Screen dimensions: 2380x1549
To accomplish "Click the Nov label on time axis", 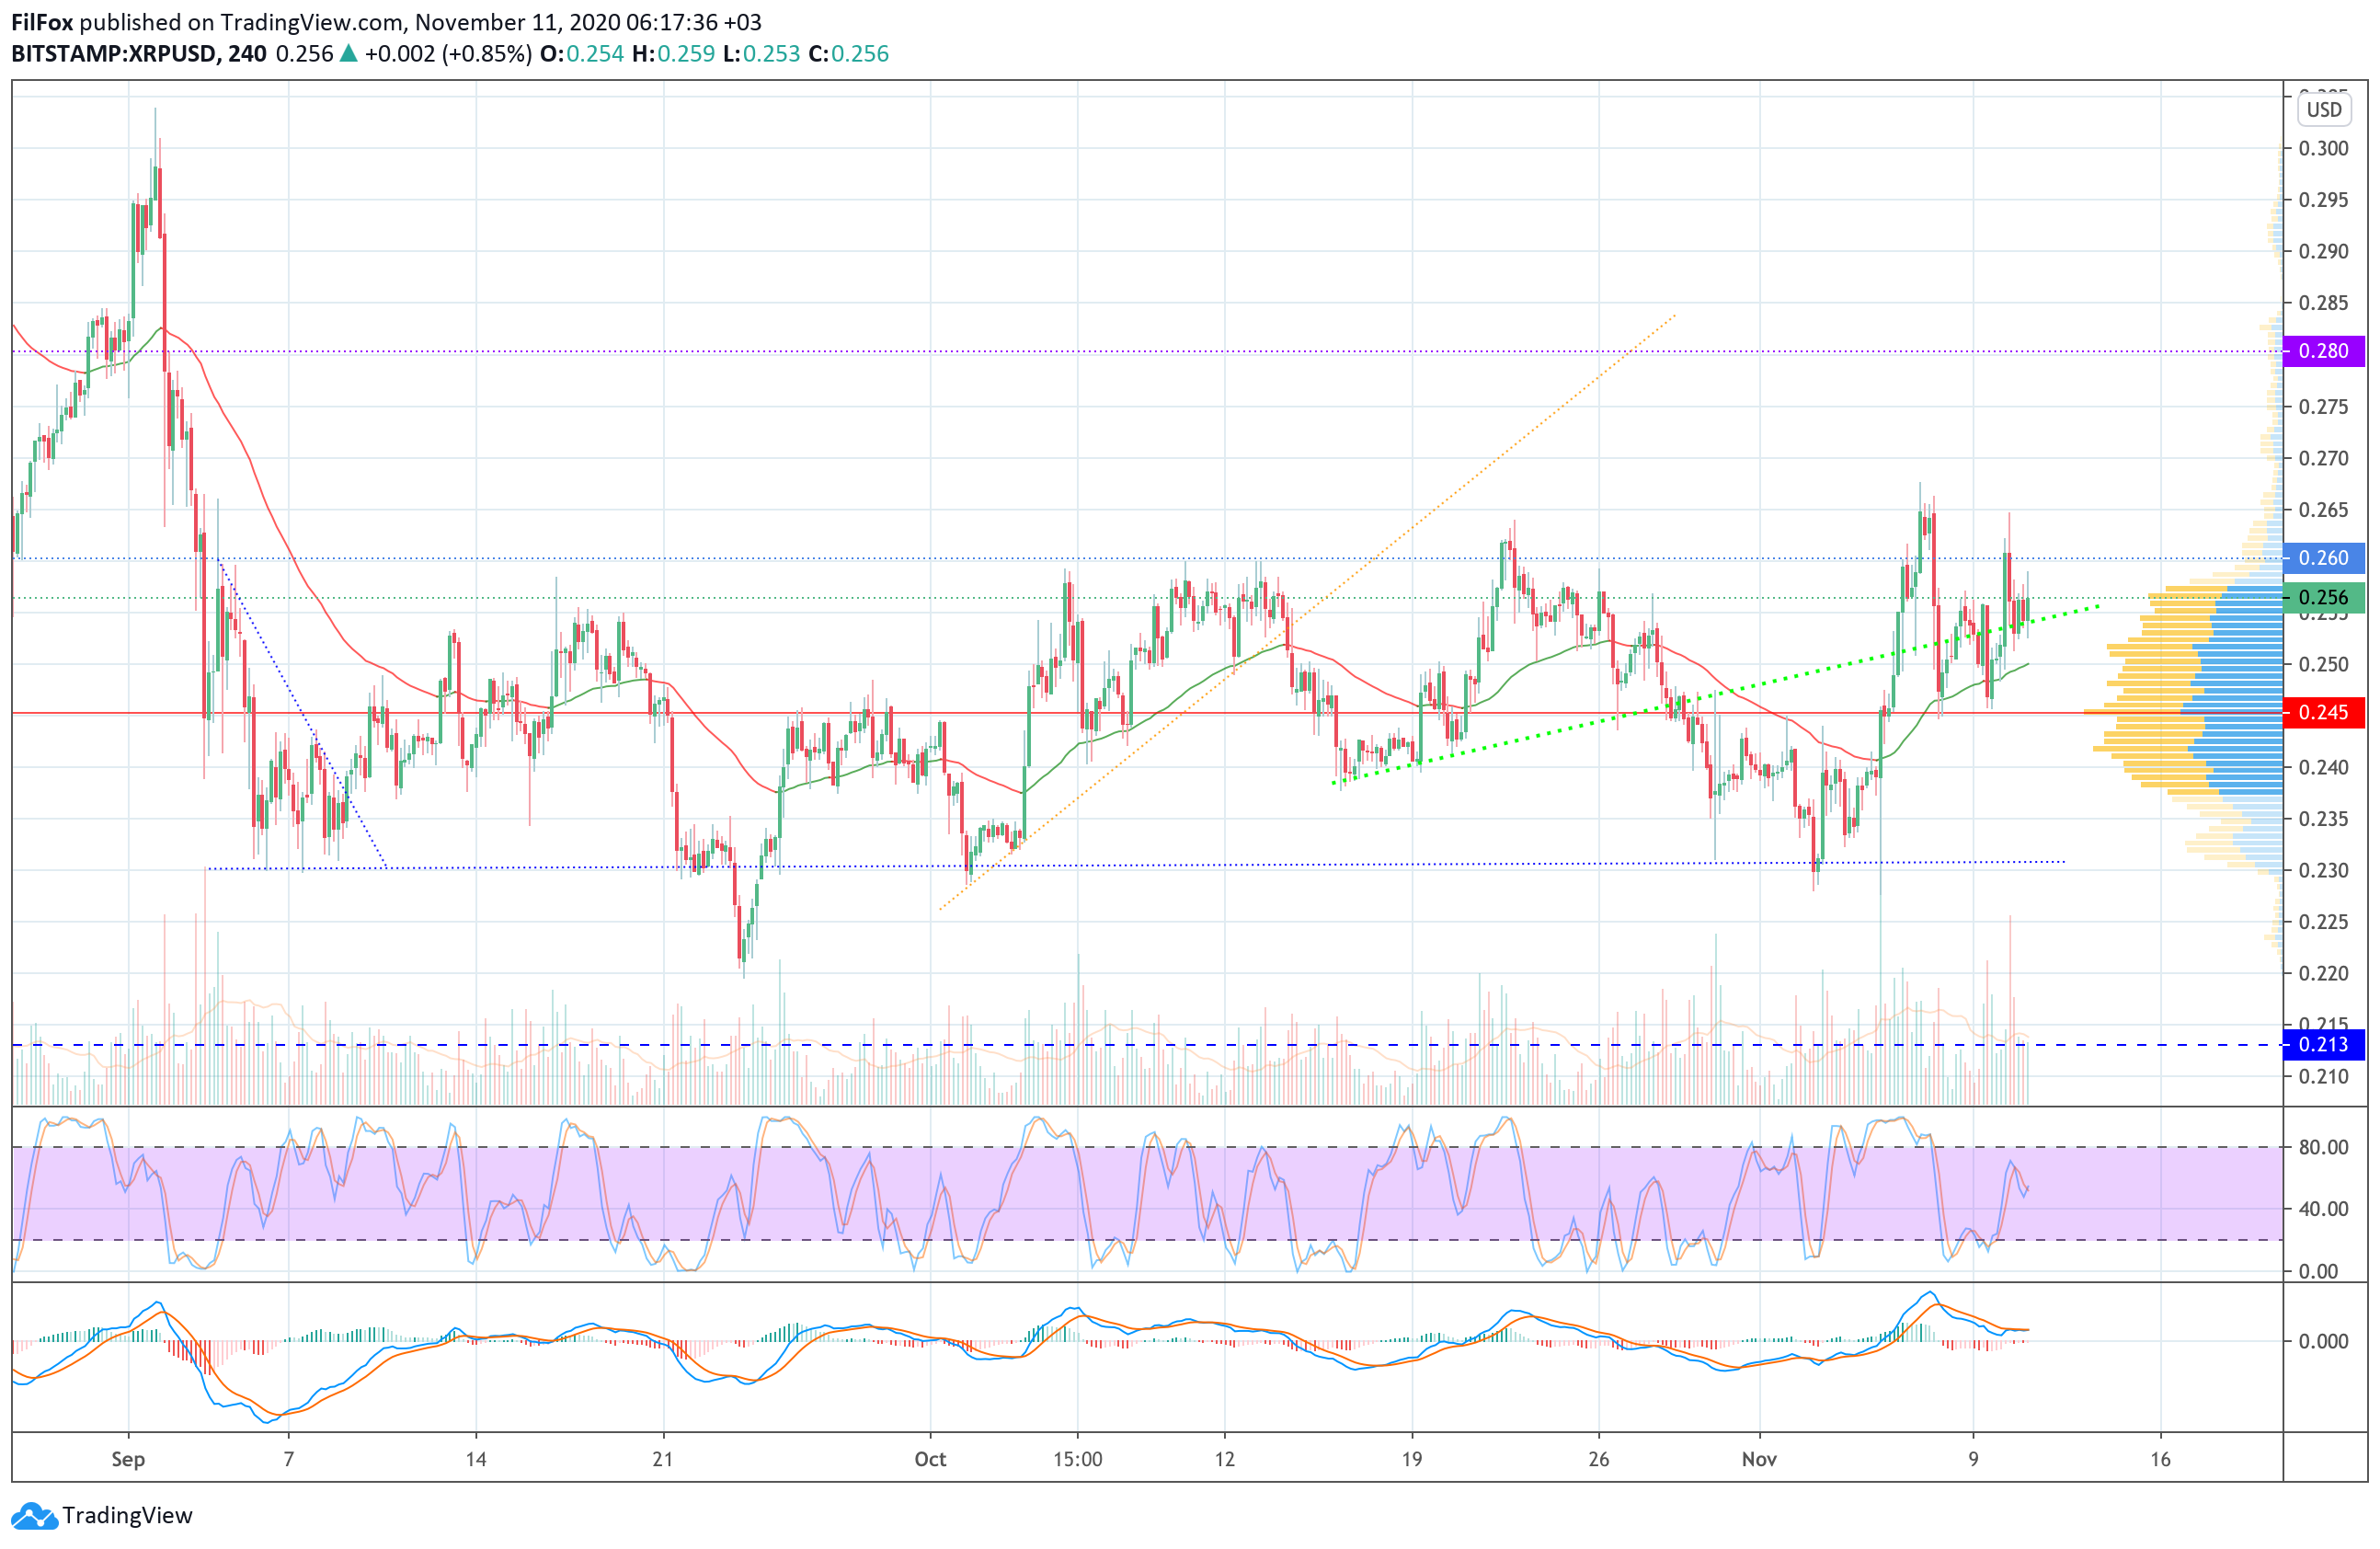I will pyautogui.click(x=1759, y=1459).
